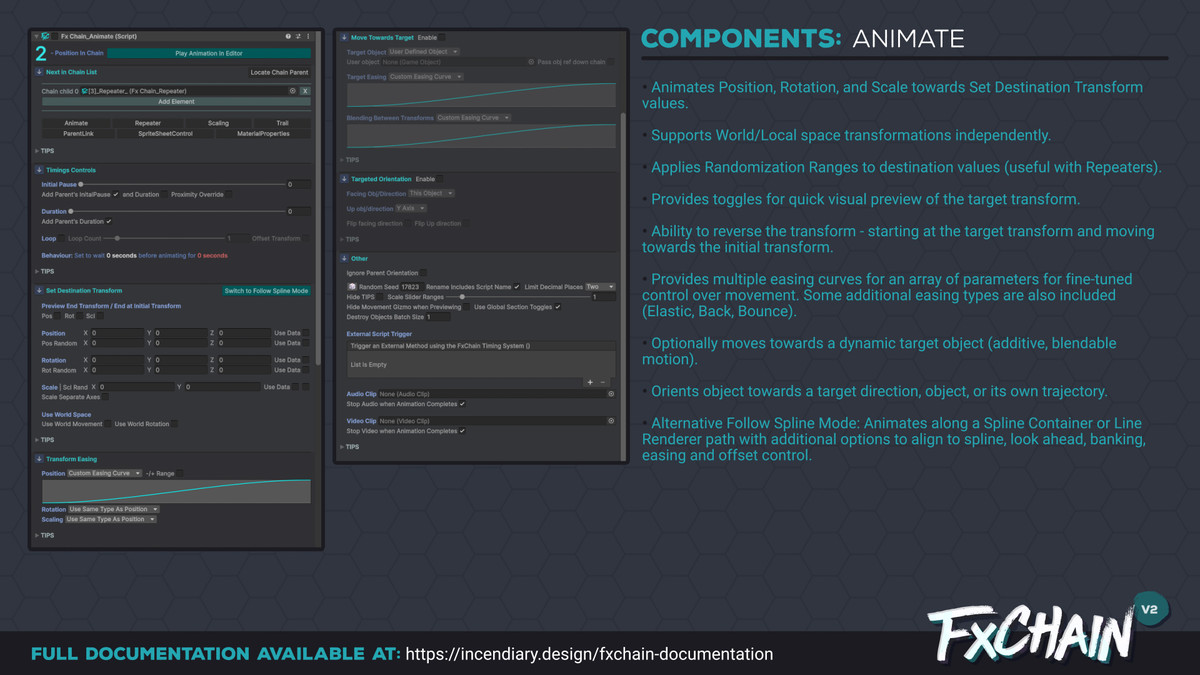Expand TIPS under Next in Chain List

click(x=44, y=151)
